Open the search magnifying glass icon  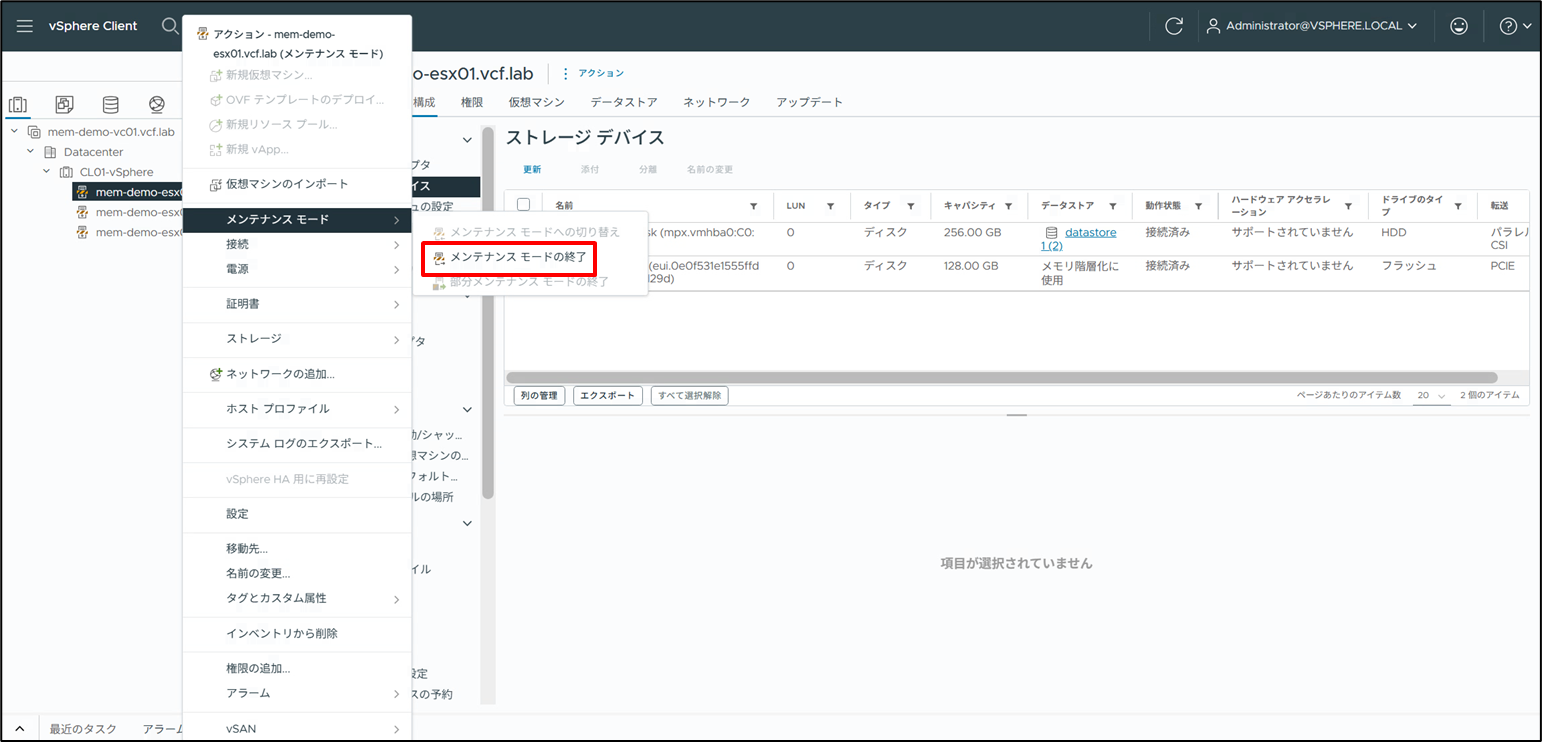[170, 26]
